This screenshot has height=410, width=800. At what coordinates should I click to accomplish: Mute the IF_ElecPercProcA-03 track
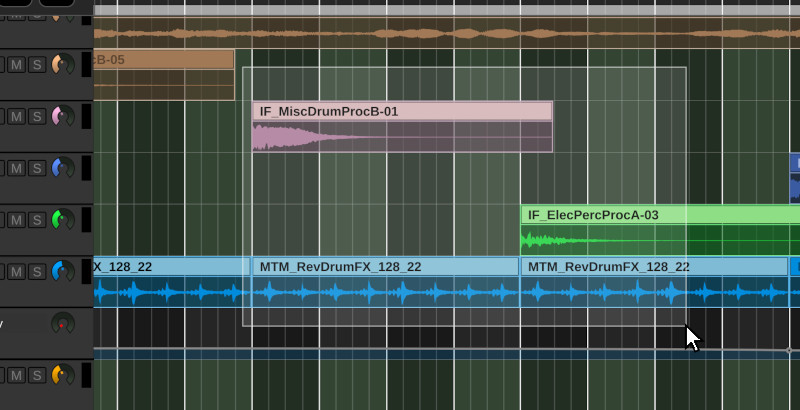(17, 220)
